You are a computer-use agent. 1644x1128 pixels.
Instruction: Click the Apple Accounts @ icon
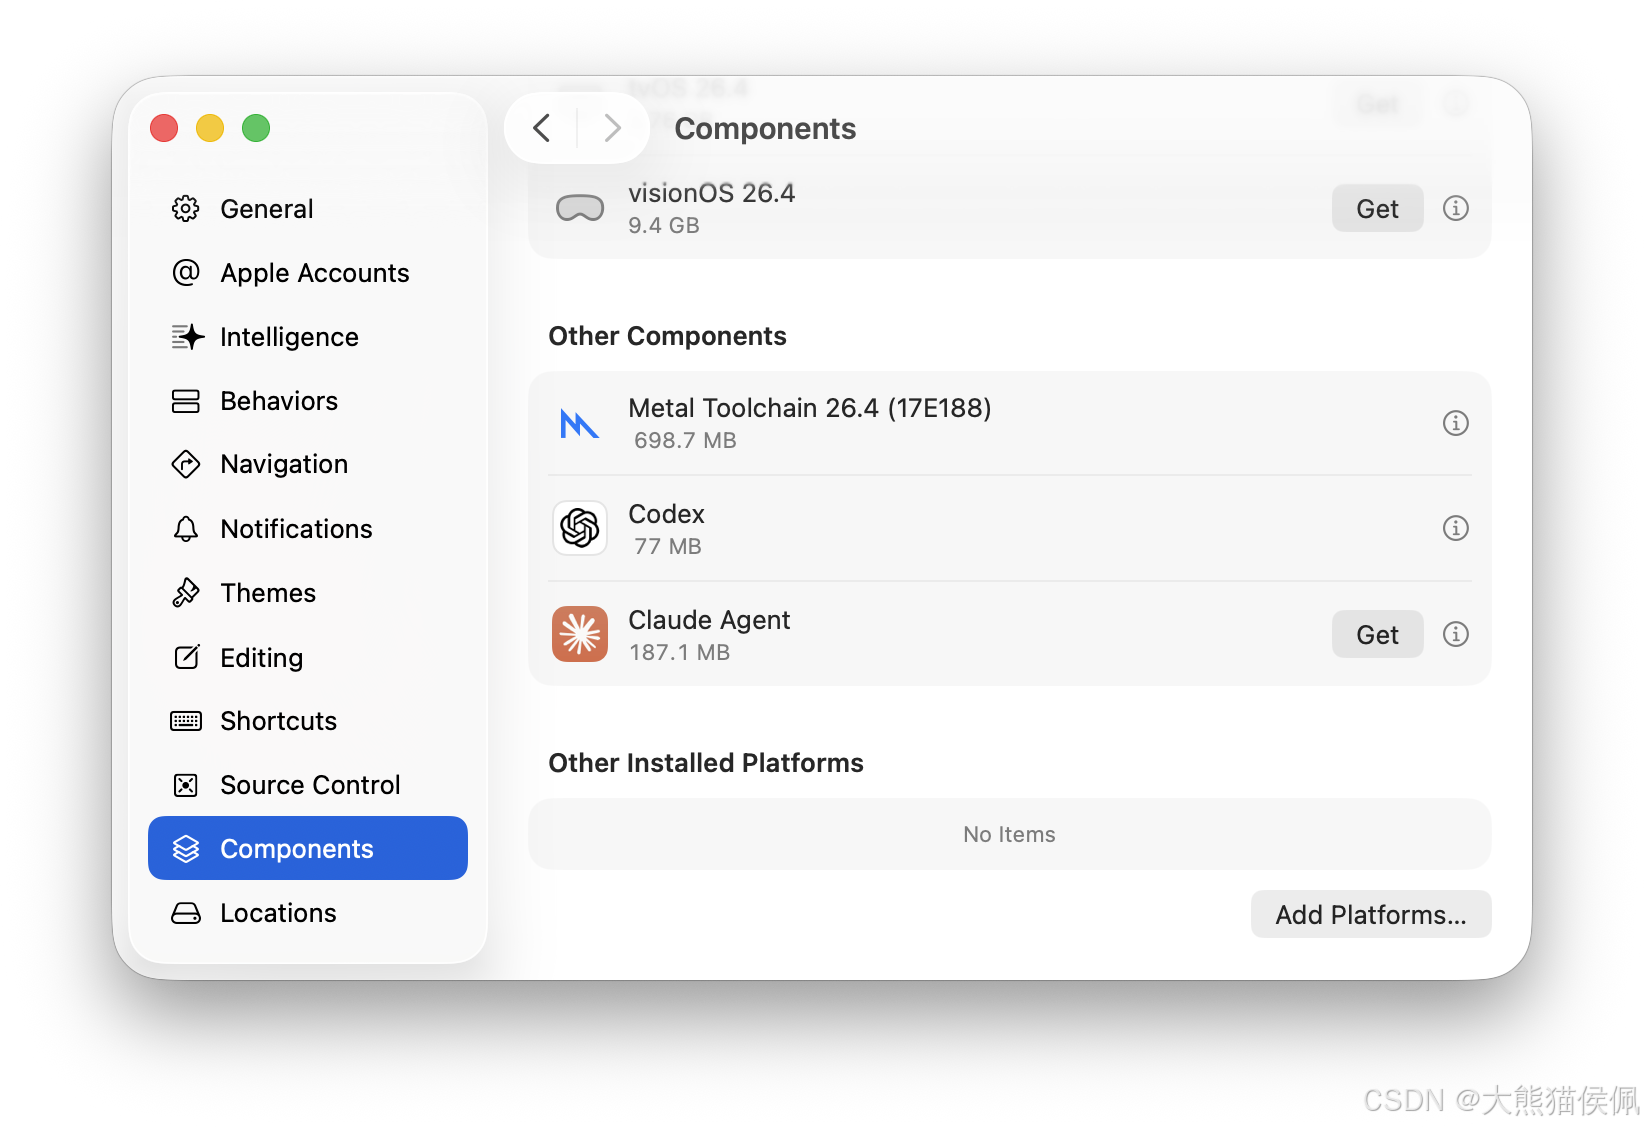pyautogui.click(x=186, y=273)
